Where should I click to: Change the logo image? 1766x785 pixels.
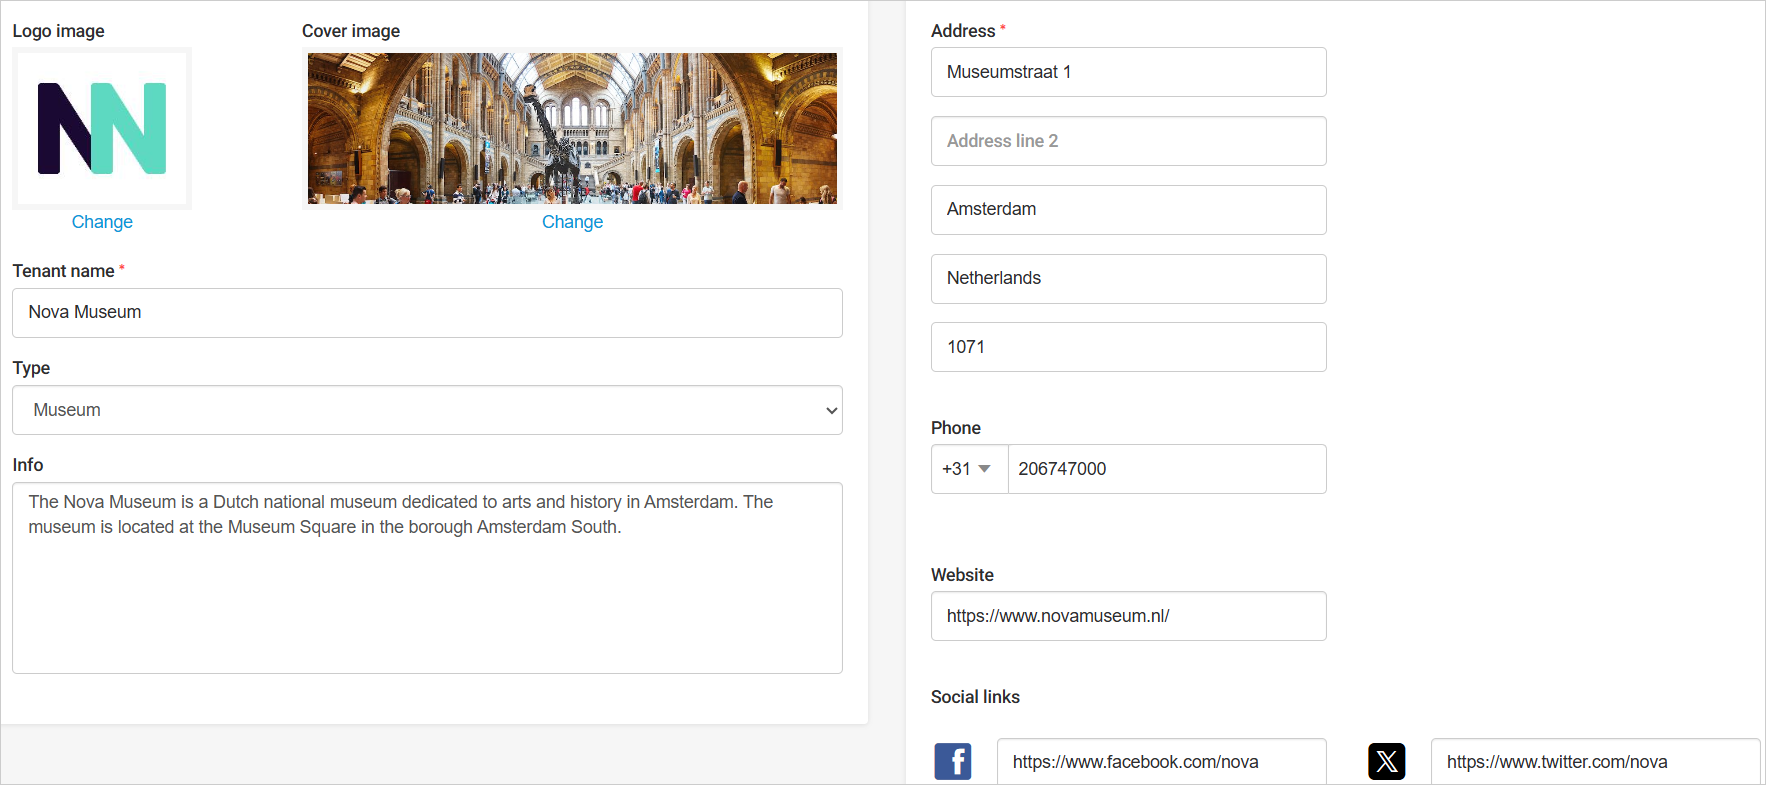click(102, 222)
